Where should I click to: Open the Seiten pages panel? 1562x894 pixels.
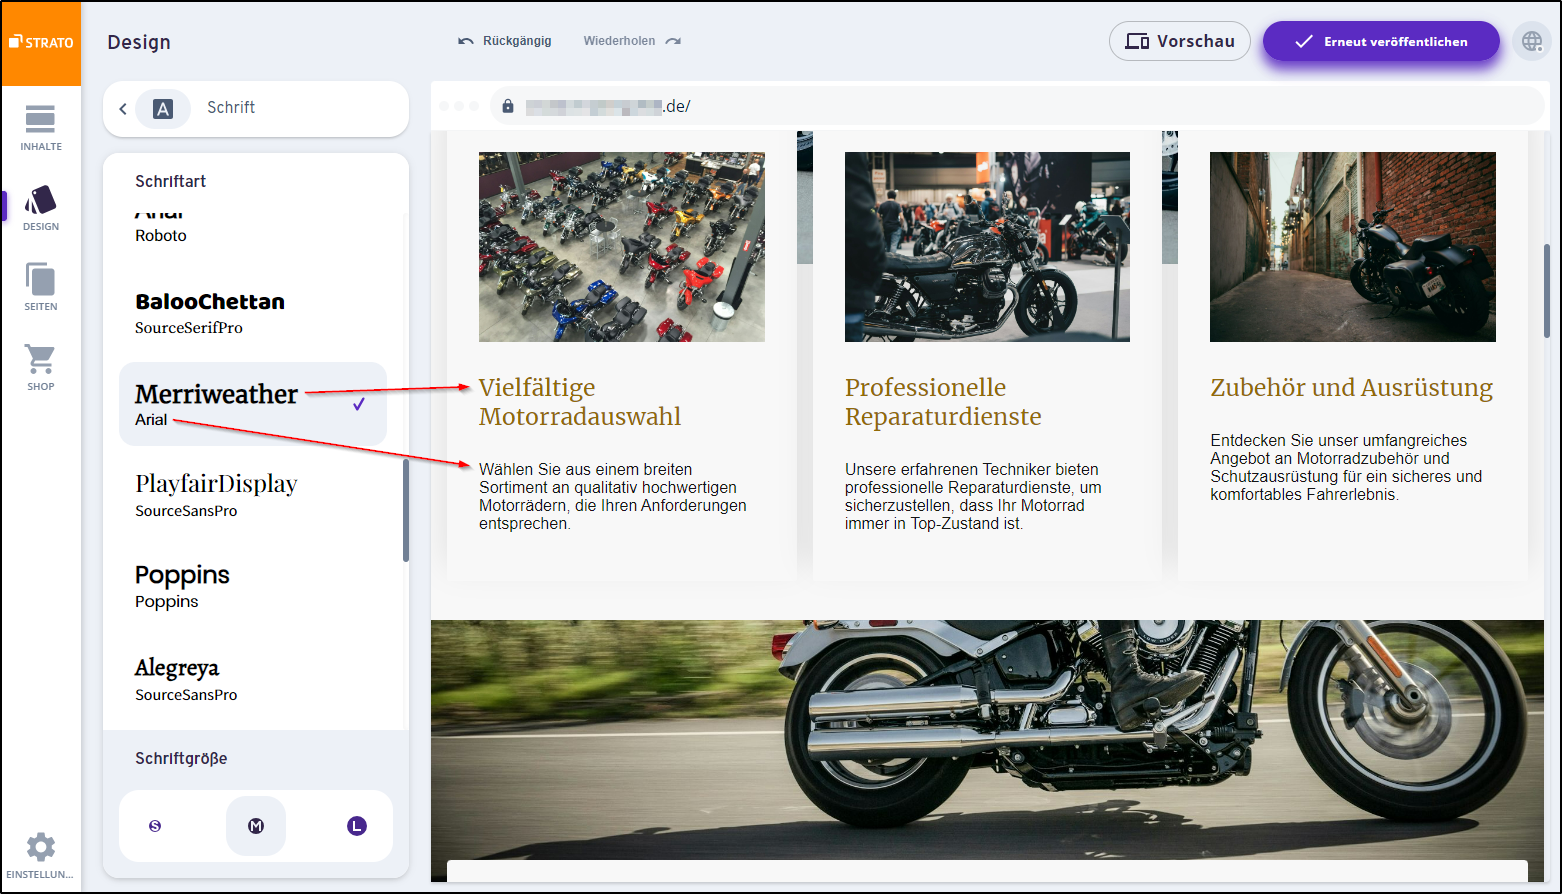(x=41, y=287)
